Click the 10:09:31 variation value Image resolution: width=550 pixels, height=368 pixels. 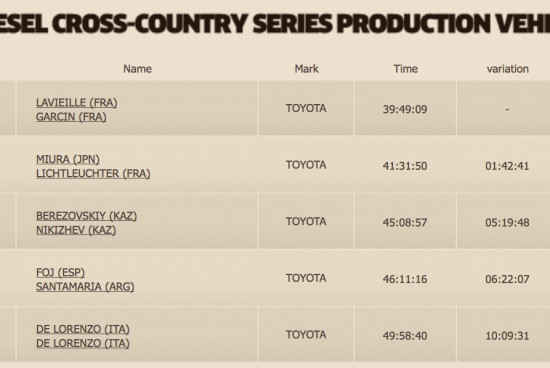click(507, 336)
